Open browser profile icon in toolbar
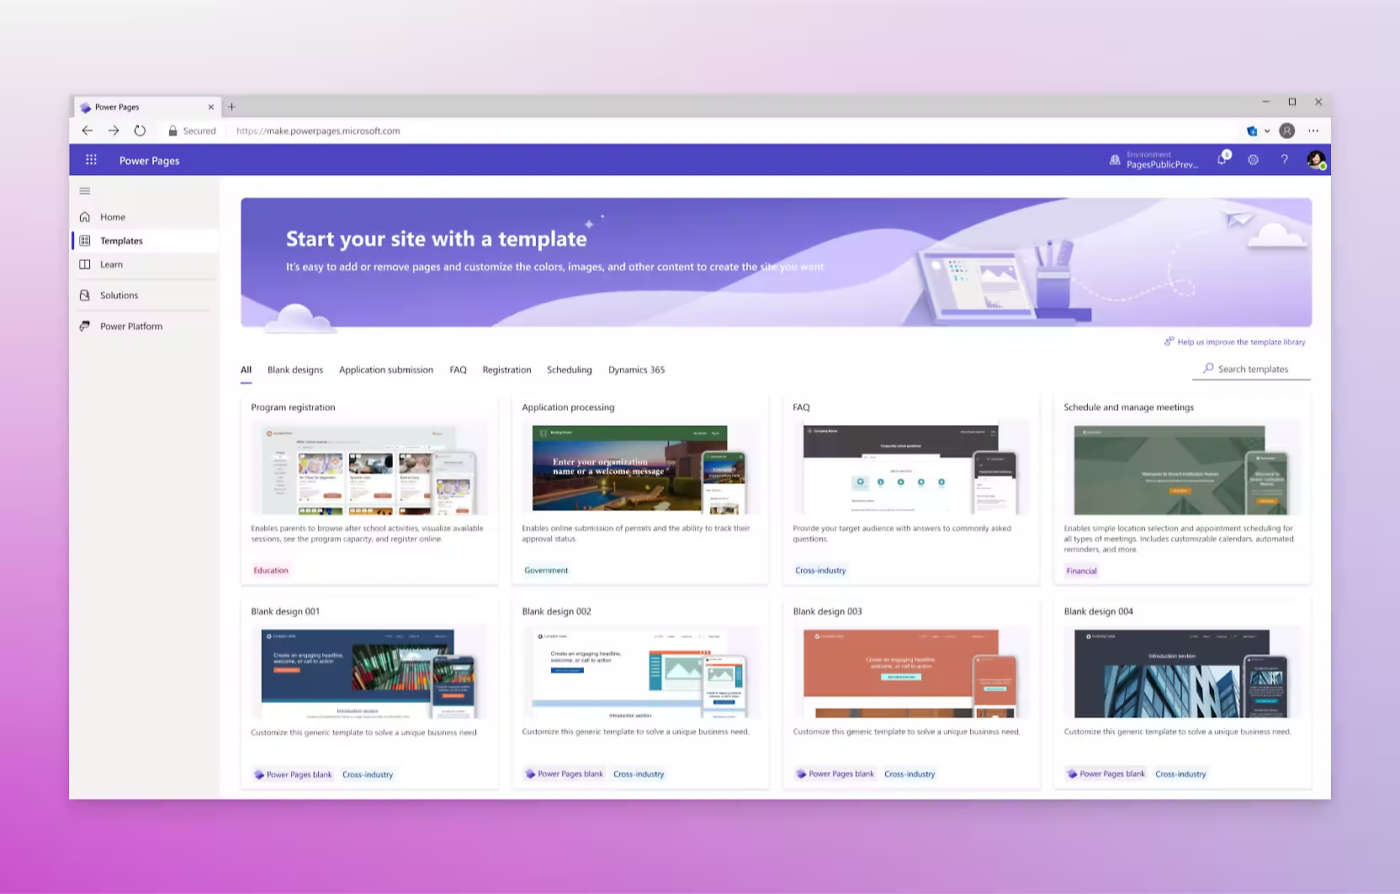The width and height of the screenshot is (1400, 894). click(x=1287, y=131)
